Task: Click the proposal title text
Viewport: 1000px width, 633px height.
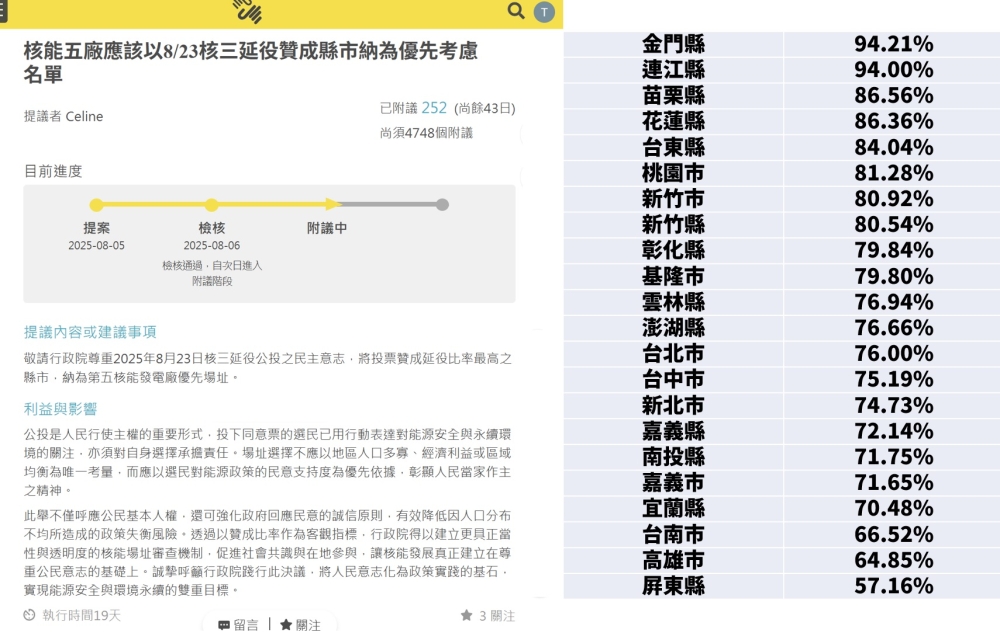Action: point(250,62)
